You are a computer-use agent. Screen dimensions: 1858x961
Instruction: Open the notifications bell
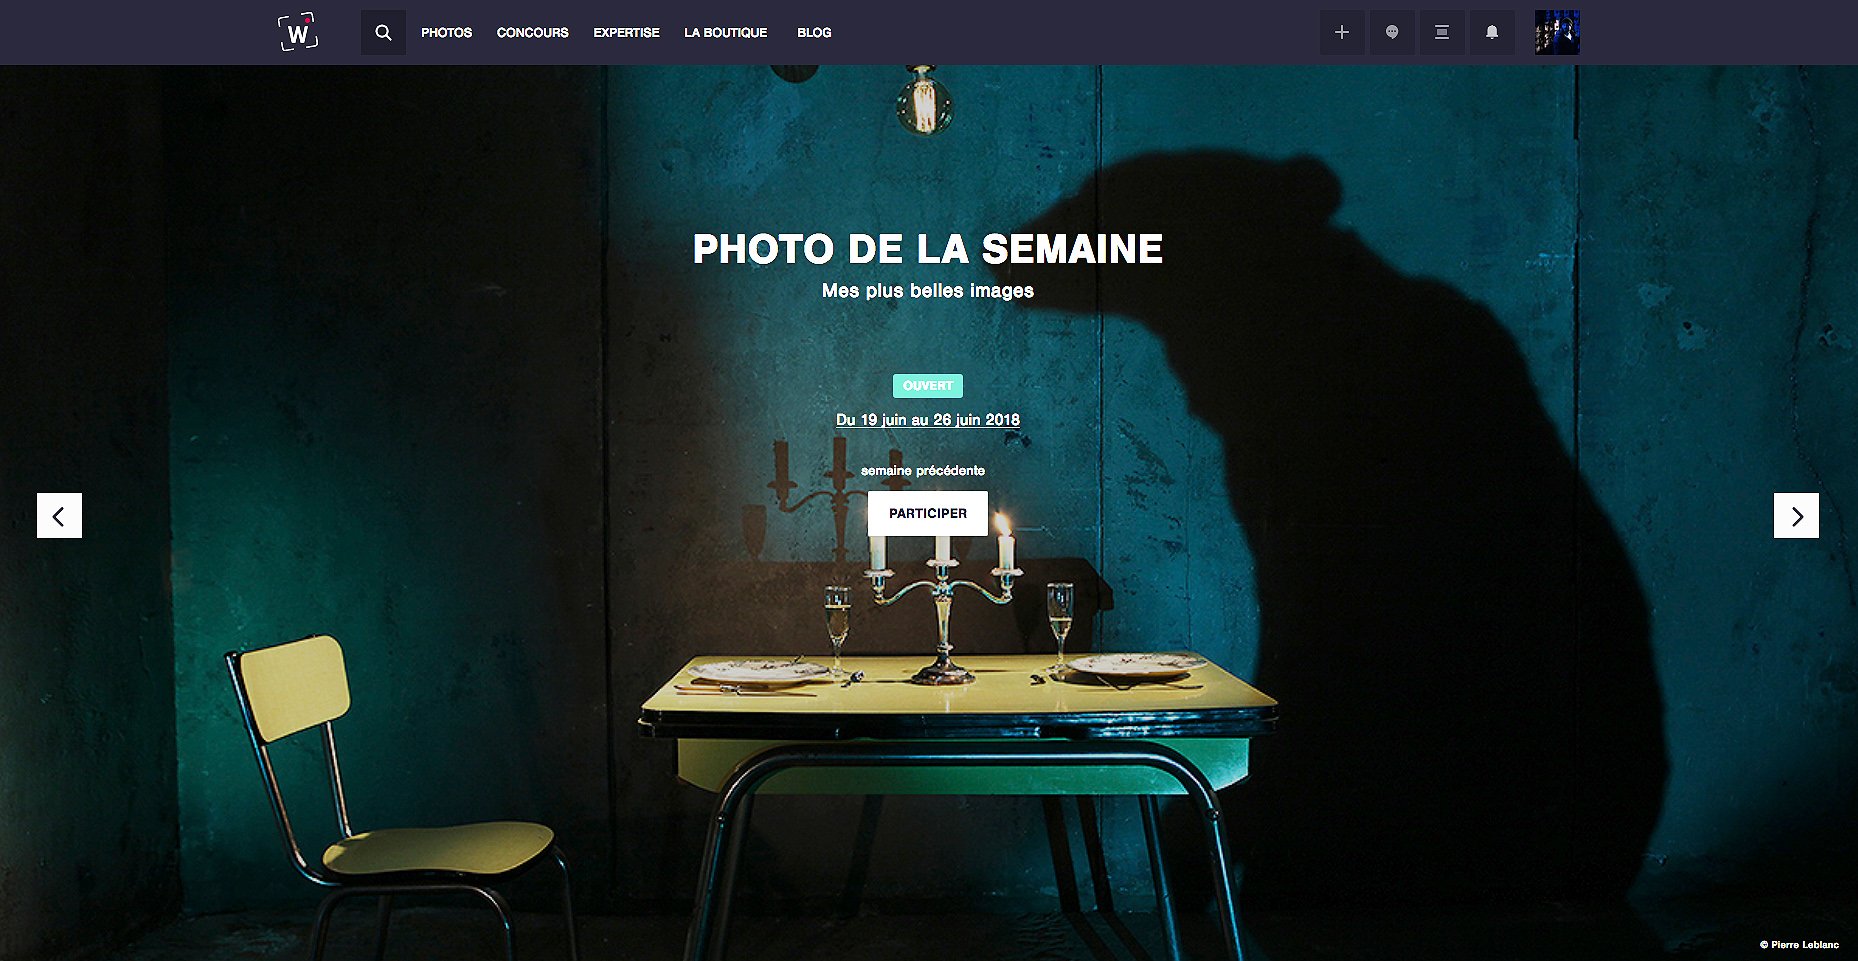pyautogui.click(x=1492, y=32)
